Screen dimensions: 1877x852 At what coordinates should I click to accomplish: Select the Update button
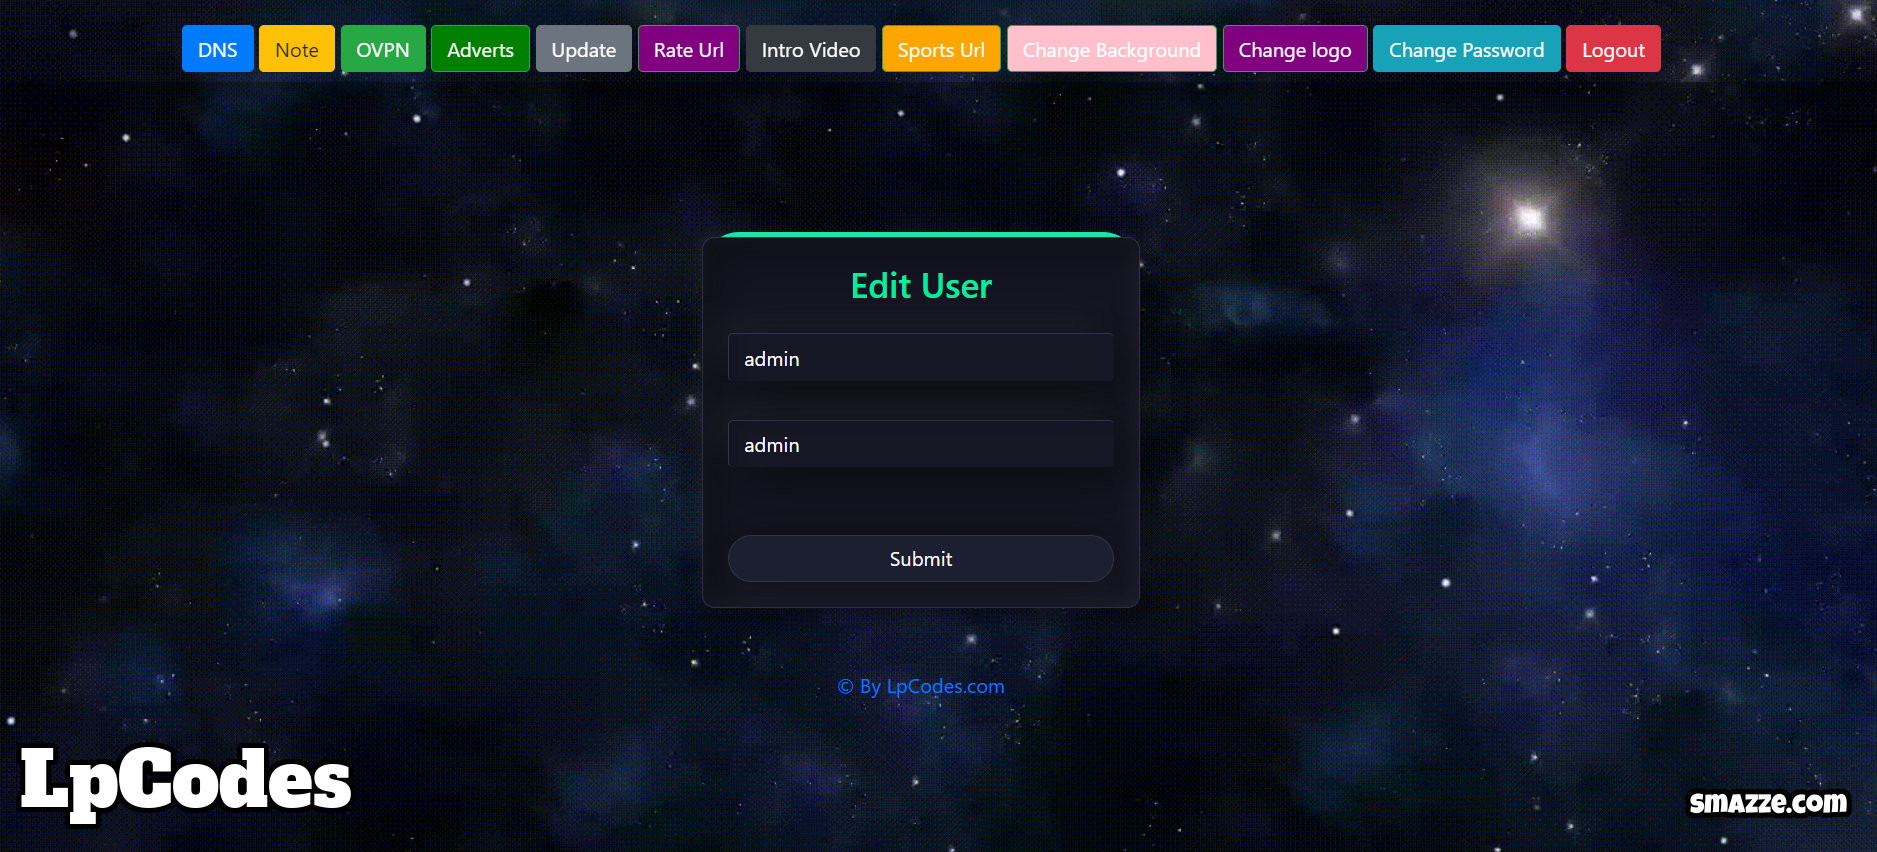(584, 49)
